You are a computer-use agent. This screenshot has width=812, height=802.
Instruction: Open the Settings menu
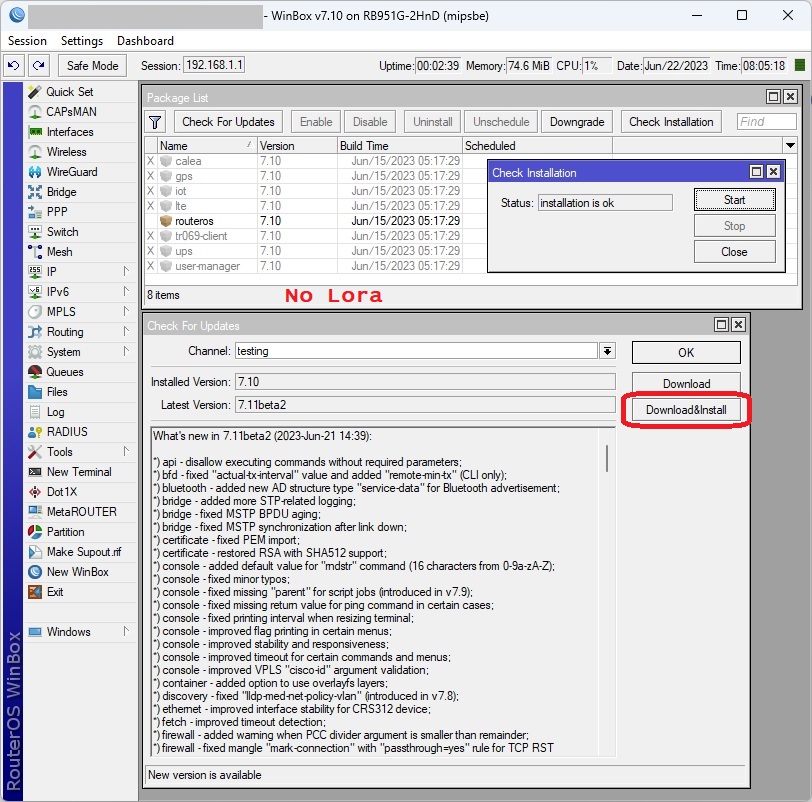82,41
